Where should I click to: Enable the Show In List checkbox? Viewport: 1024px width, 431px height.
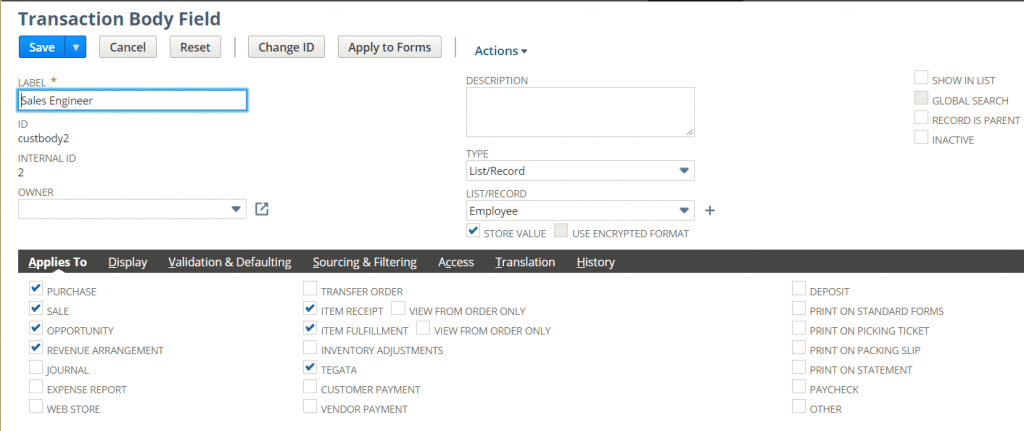tap(921, 79)
